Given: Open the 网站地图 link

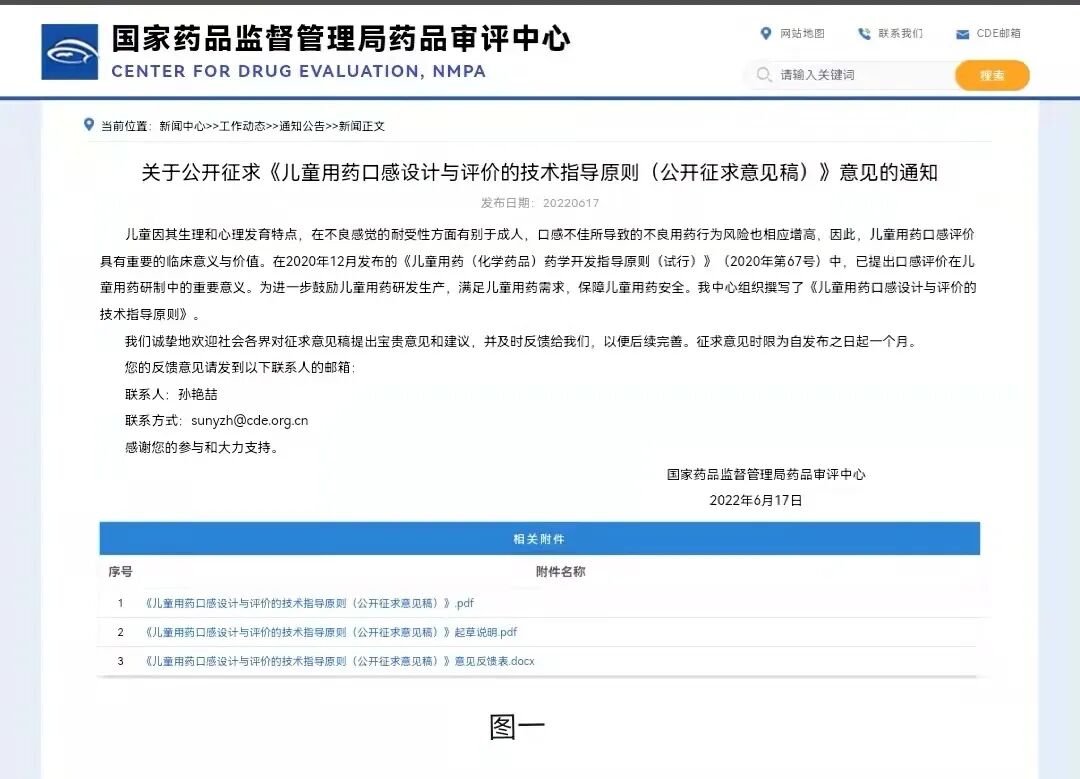Looking at the screenshot, I should [x=802, y=33].
